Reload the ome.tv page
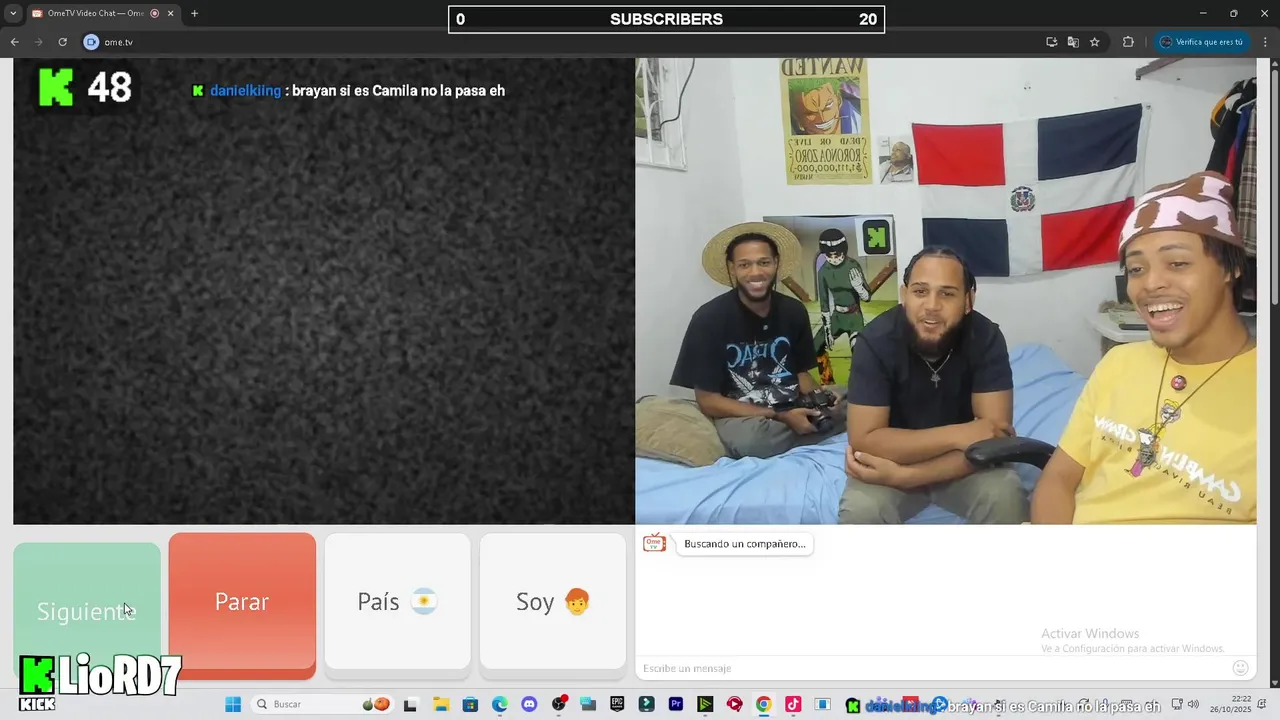Viewport: 1280px width, 720px height. (62, 42)
